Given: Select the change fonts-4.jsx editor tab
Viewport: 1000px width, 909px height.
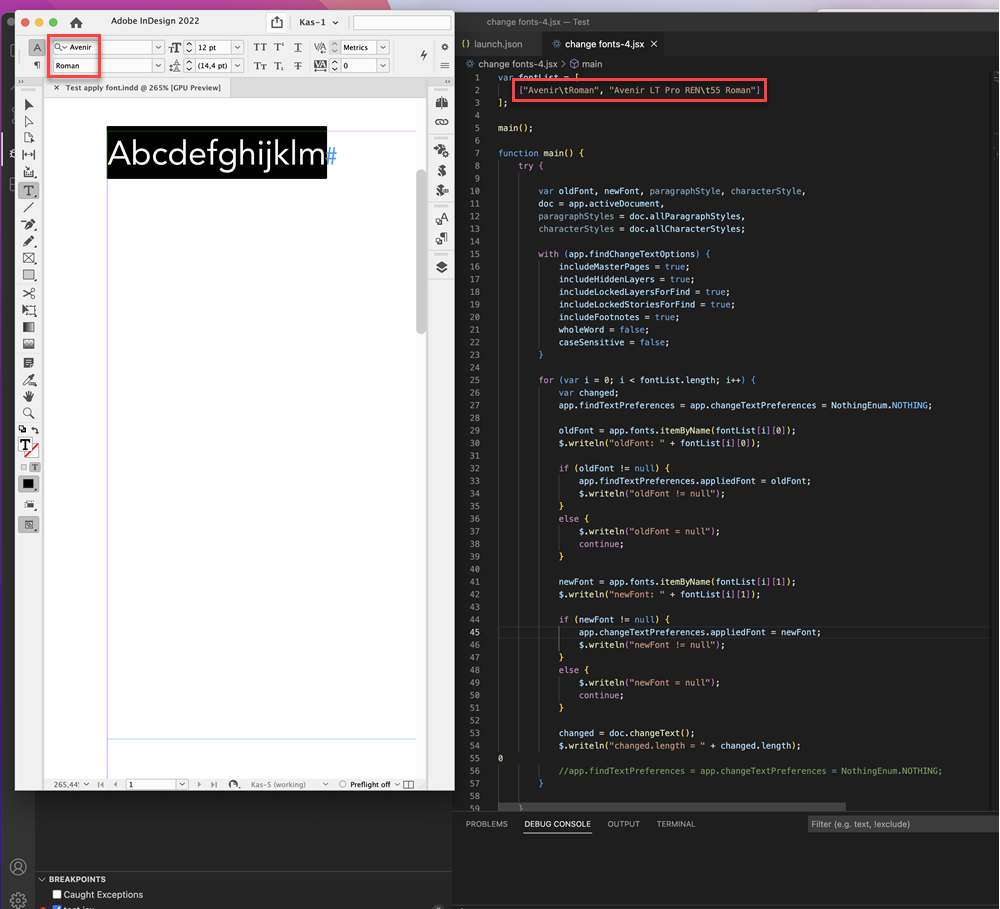Looking at the screenshot, I should pyautogui.click(x=605, y=44).
